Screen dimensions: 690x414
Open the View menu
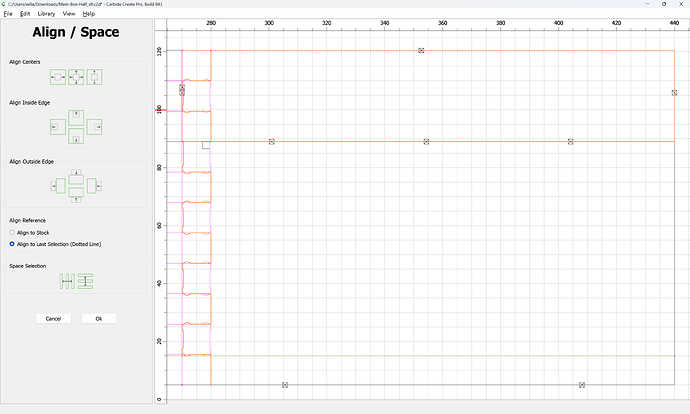coord(69,14)
